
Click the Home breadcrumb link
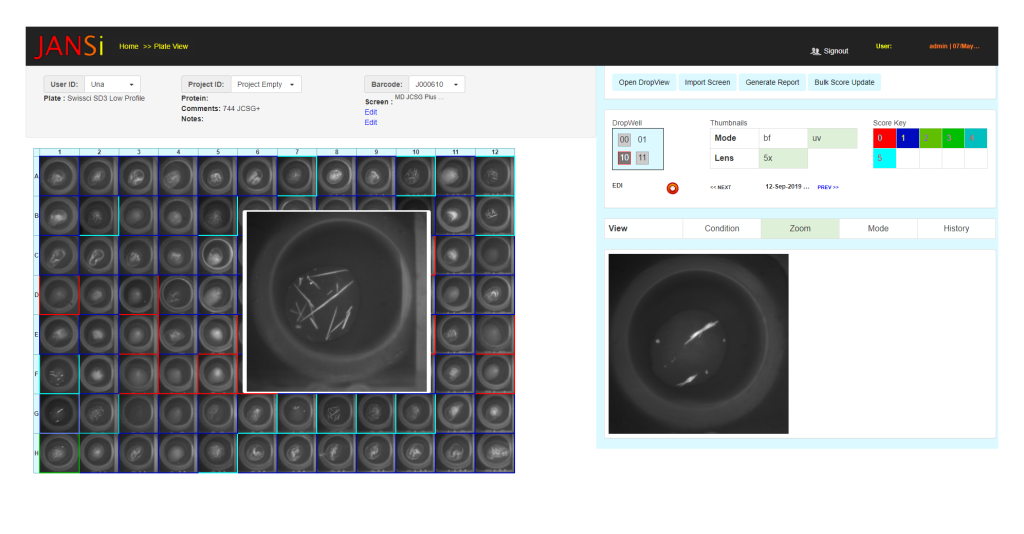[128, 46]
